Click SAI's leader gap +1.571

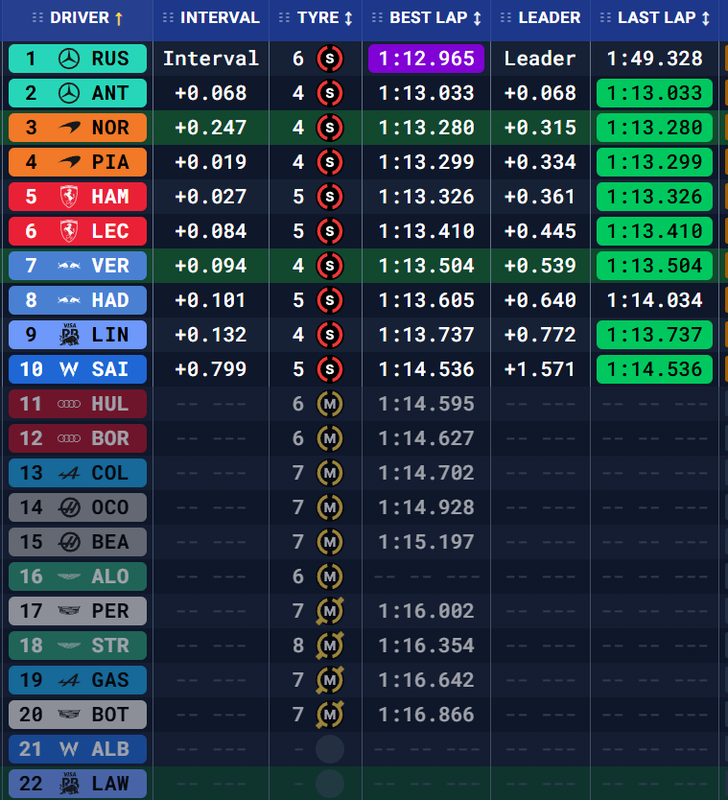click(540, 369)
